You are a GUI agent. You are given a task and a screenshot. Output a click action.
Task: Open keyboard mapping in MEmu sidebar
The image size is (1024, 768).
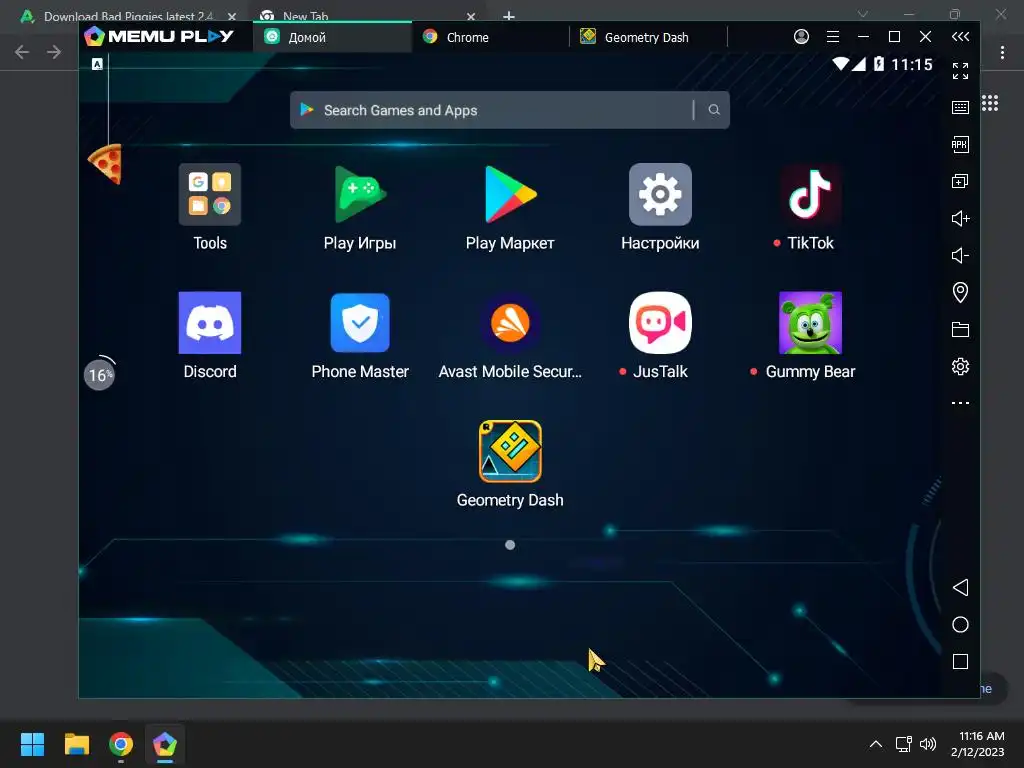[x=960, y=108]
